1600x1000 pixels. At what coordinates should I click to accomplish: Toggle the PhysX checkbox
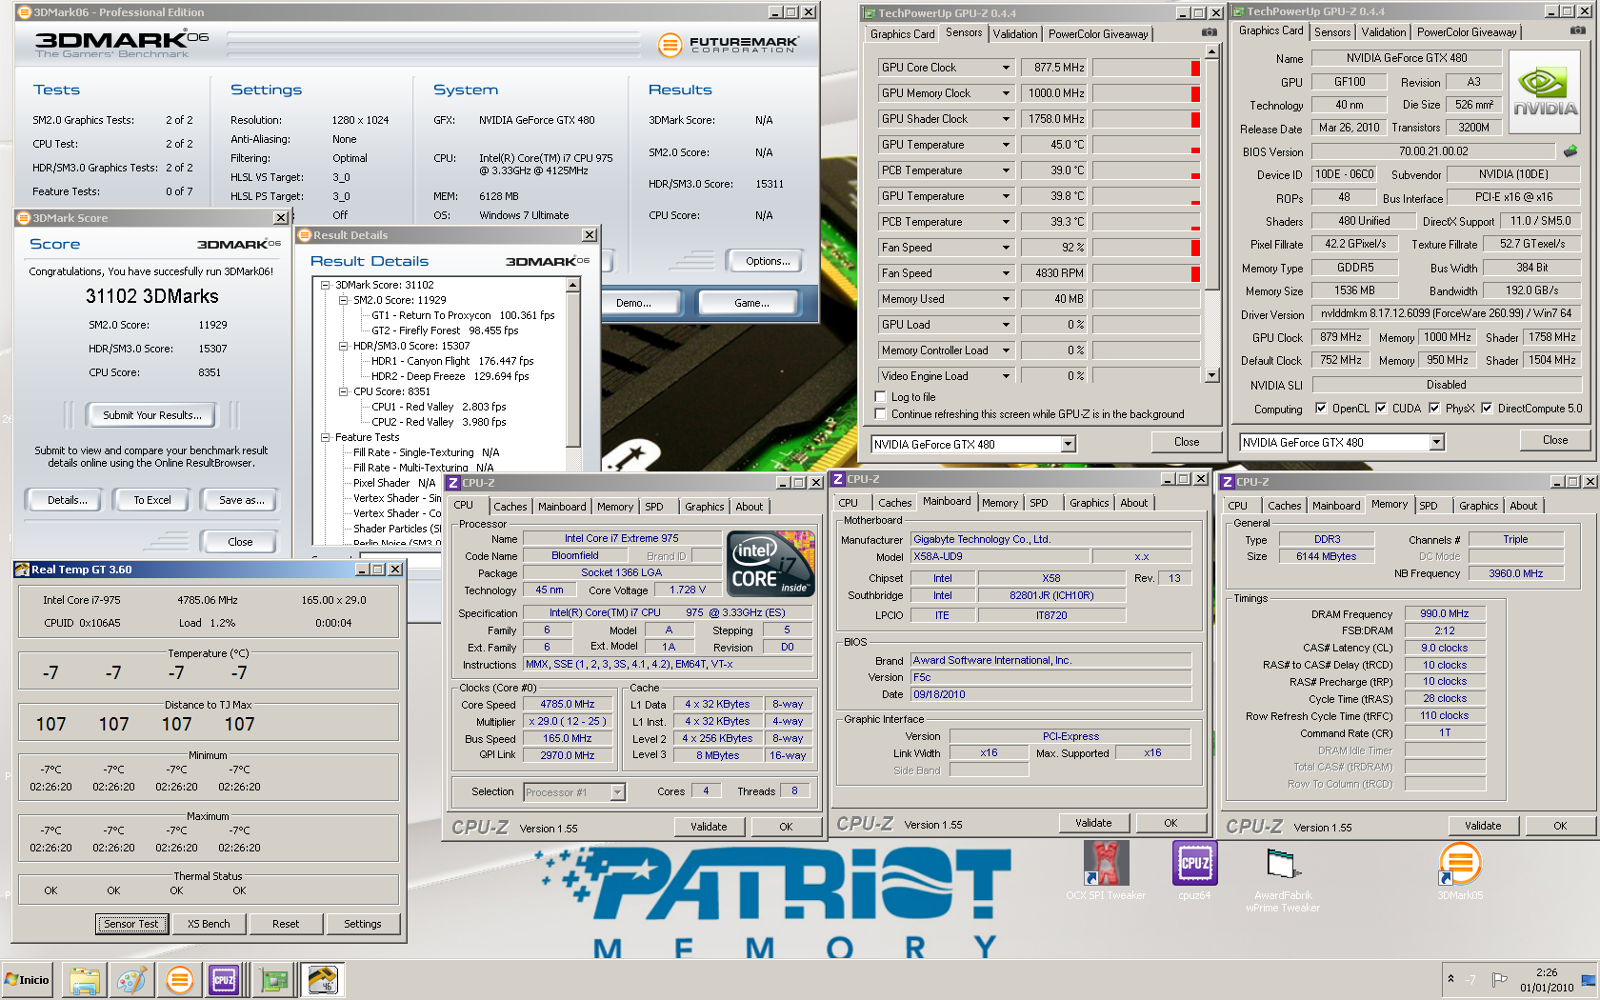pos(1434,408)
